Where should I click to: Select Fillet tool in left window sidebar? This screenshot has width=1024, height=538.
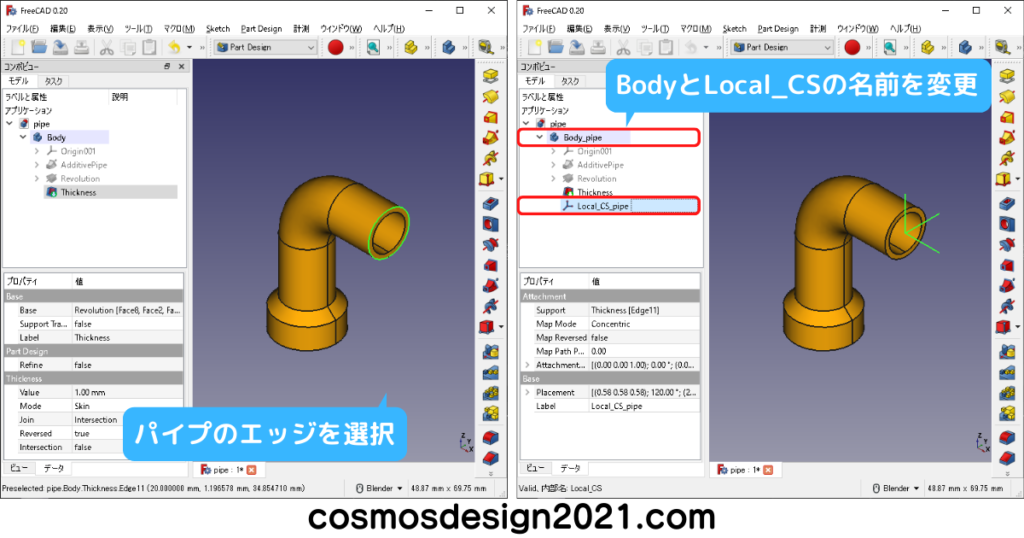490,437
